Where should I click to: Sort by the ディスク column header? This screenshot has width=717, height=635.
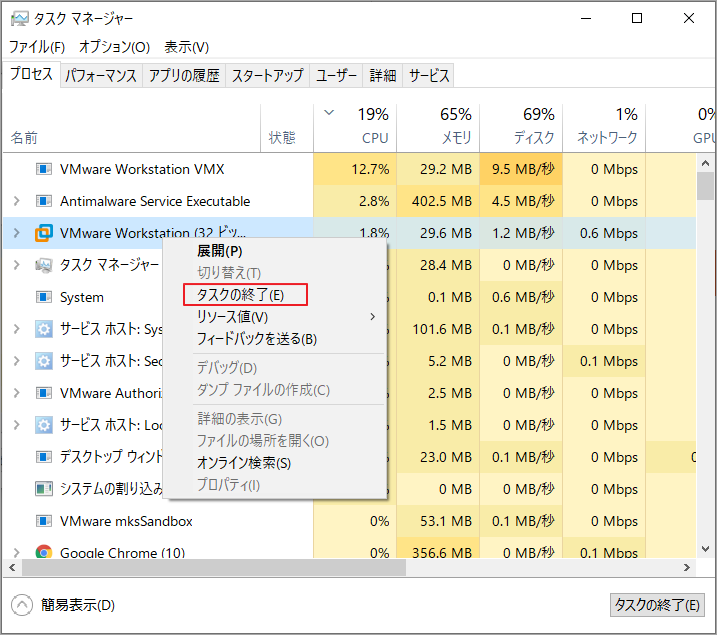pos(521,128)
